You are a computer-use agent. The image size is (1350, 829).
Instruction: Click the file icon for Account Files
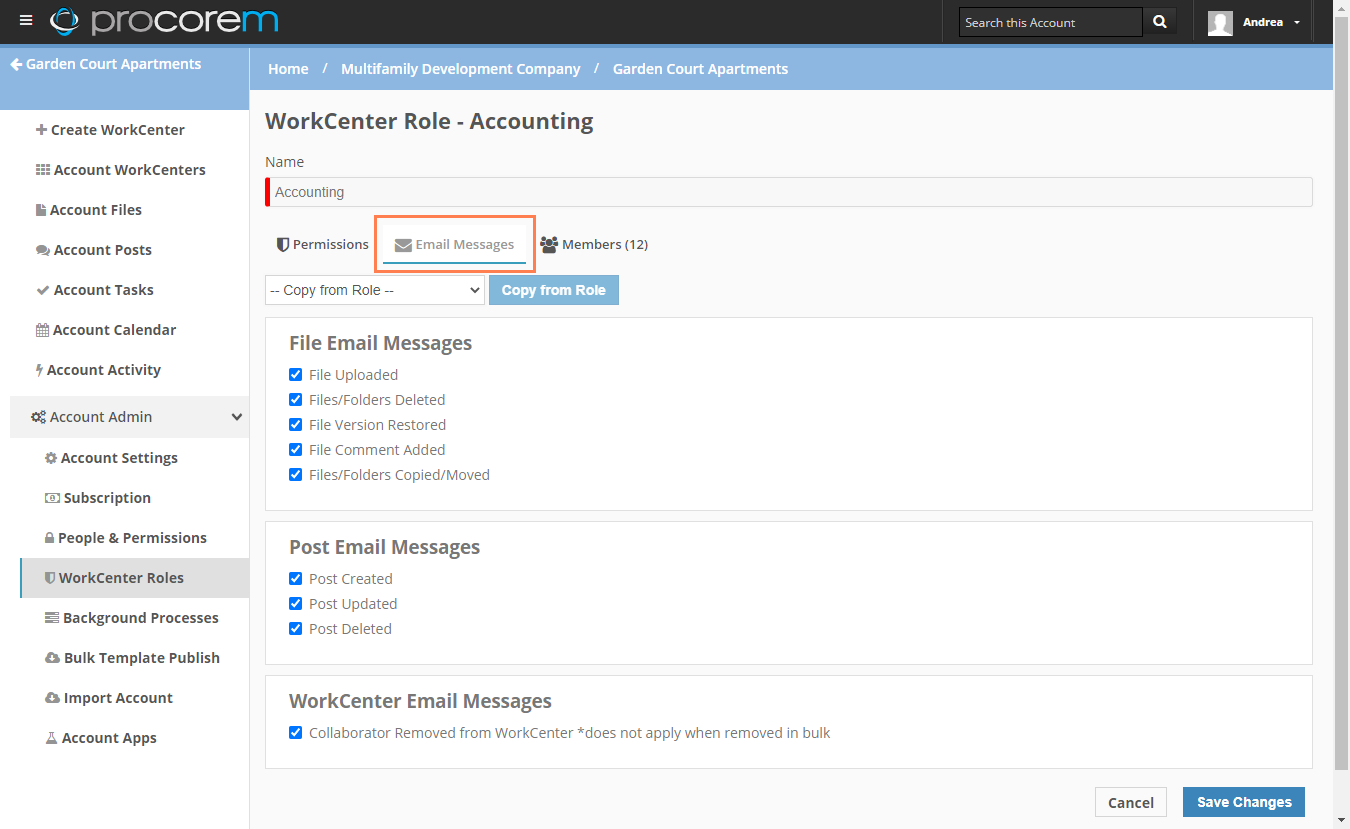tap(41, 210)
